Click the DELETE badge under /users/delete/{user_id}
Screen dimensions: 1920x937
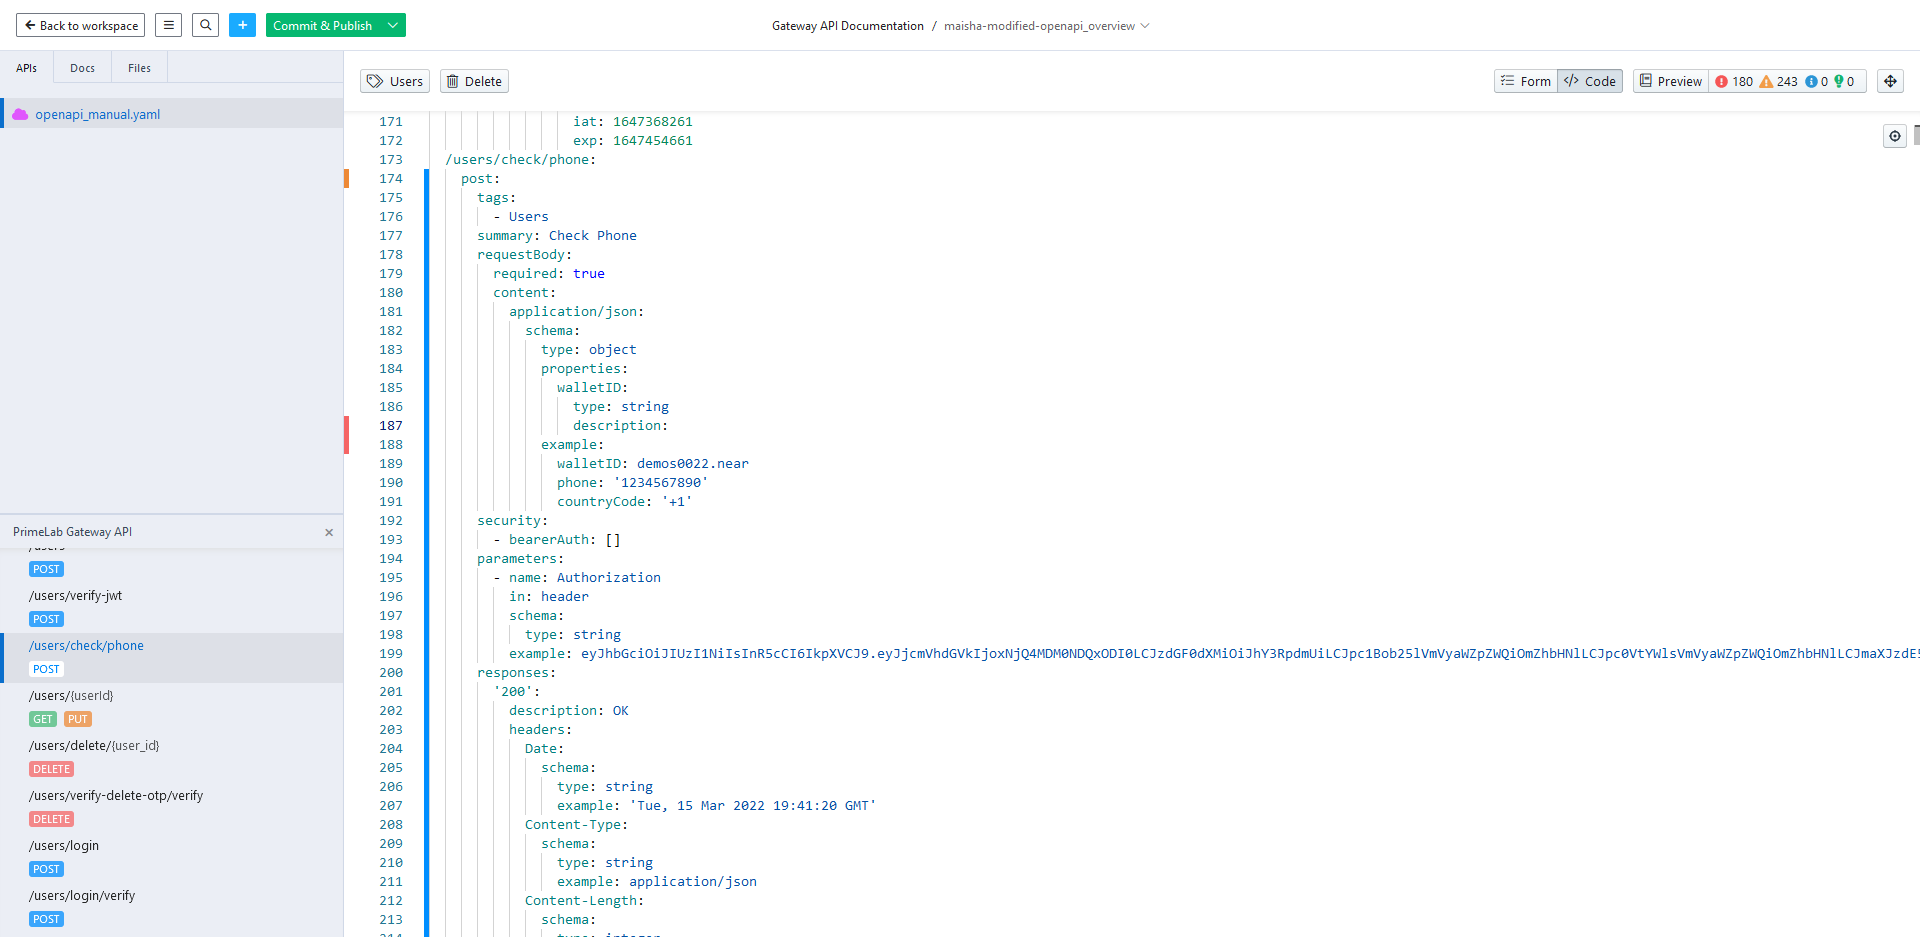click(x=51, y=769)
